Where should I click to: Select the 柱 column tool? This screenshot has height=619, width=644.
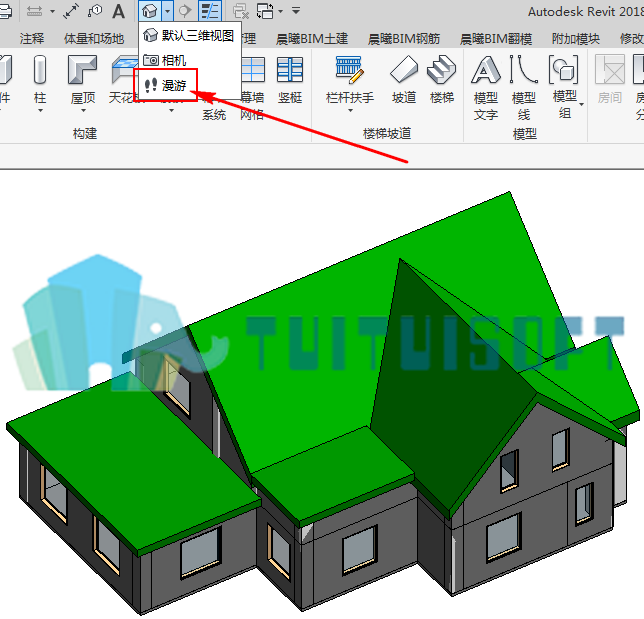[40, 80]
